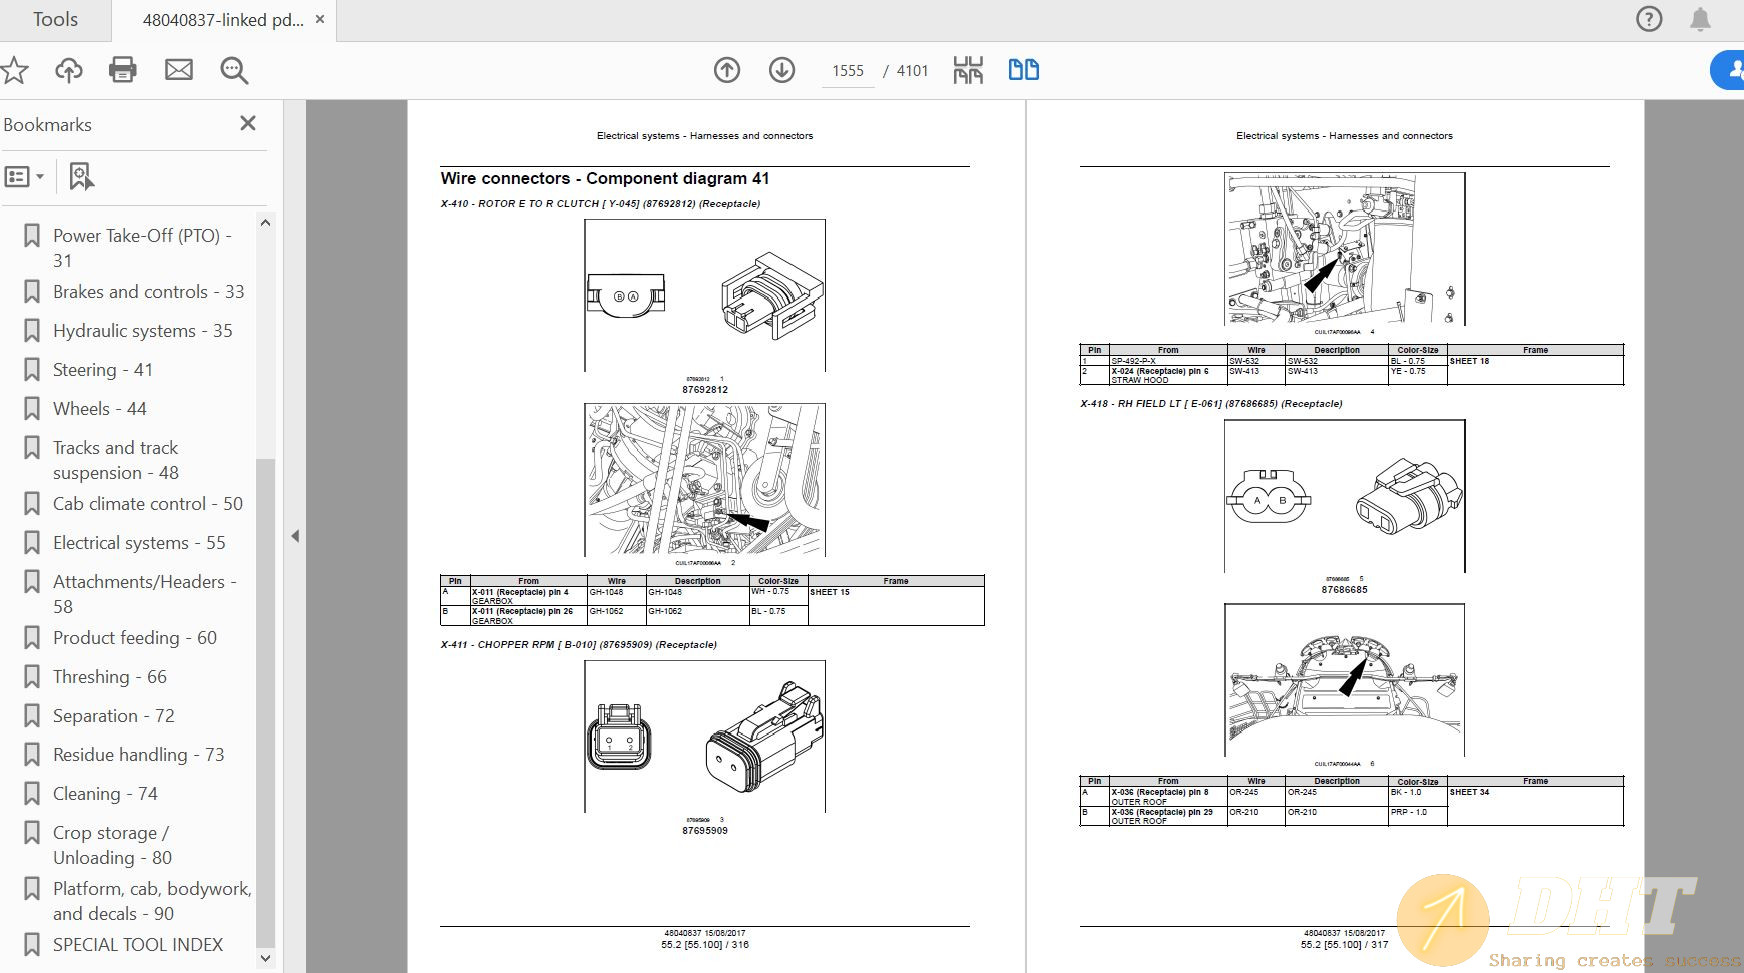Viewport: 1744px width, 973px height.
Task: Click bookmark icon beside Wheels - 44
Action: [32, 409]
